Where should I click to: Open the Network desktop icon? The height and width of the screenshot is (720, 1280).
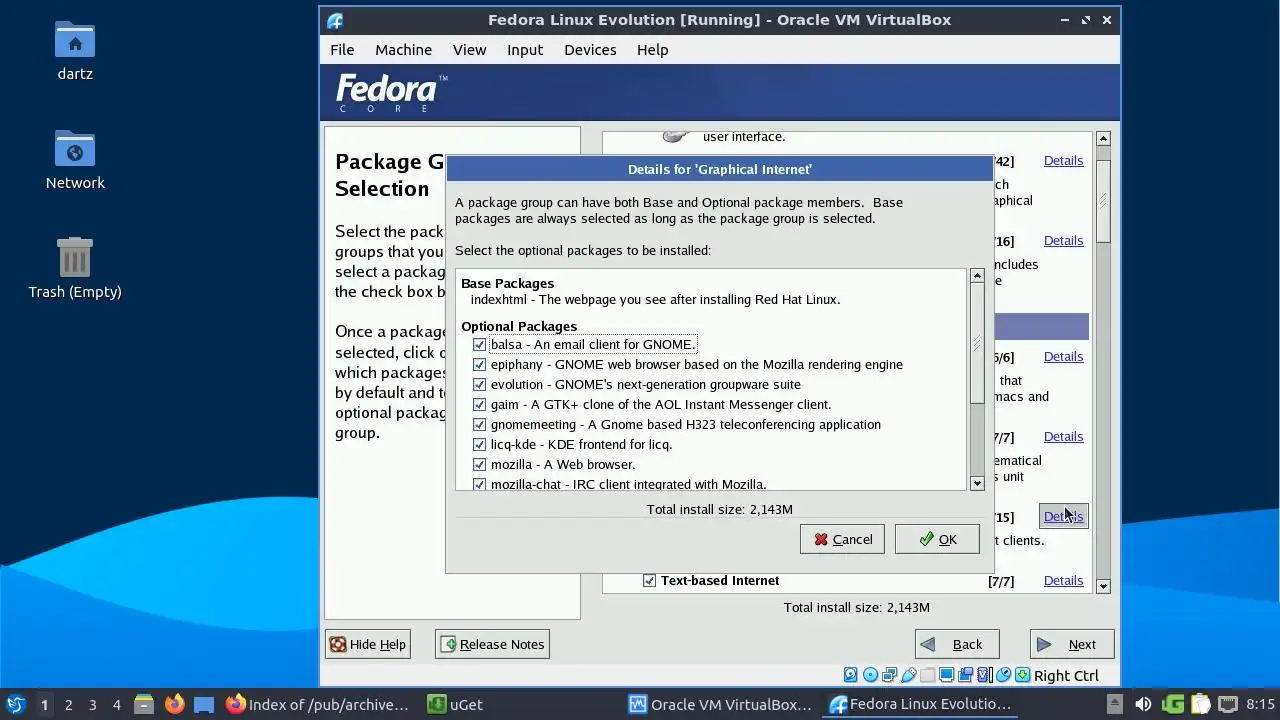coord(75,149)
